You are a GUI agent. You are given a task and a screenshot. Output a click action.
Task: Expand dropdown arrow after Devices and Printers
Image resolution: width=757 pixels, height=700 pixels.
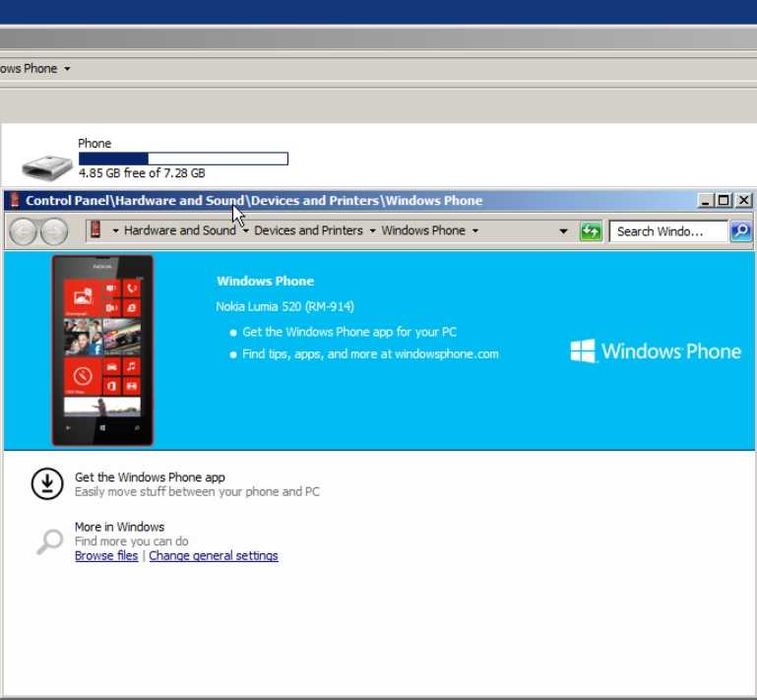(372, 231)
